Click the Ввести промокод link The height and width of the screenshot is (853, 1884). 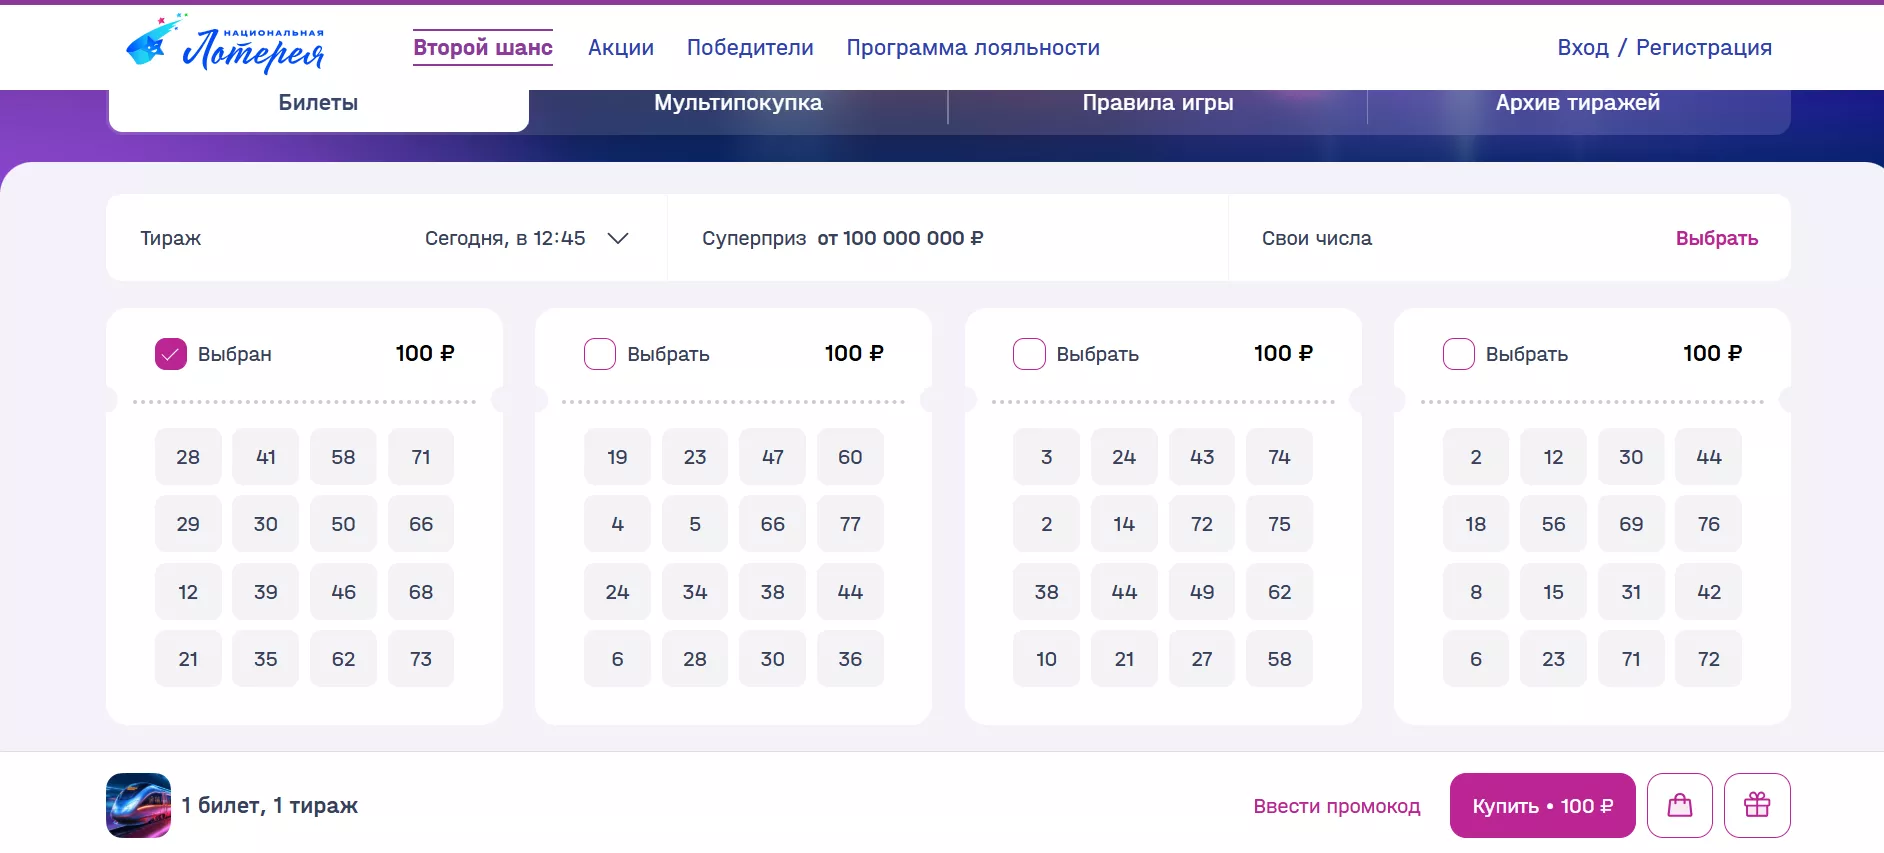coord(1336,806)
